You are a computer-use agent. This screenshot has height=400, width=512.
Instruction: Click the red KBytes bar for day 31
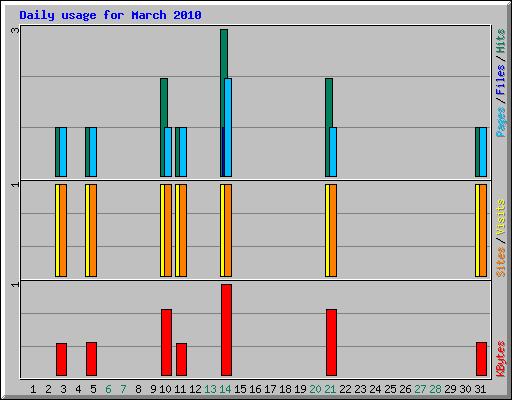tap(481, 359)
